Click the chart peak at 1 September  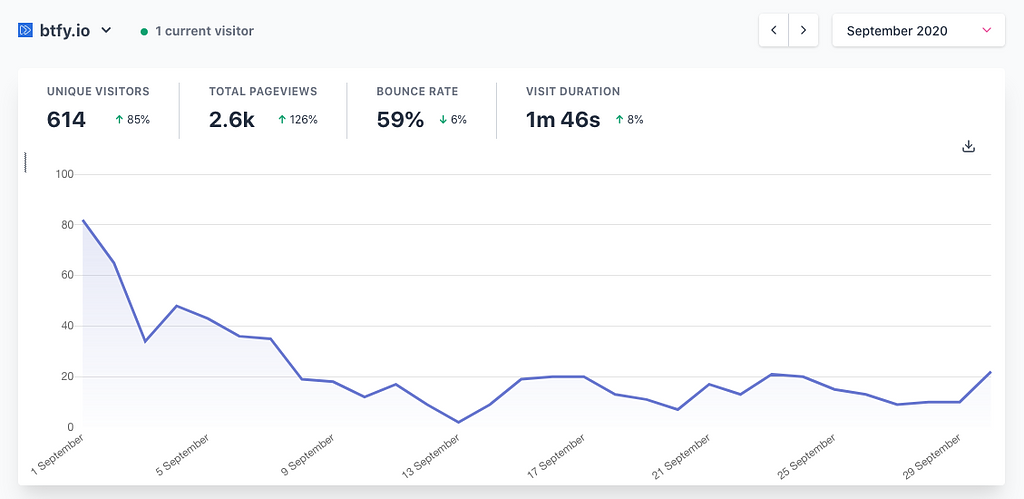click(83, 220)
